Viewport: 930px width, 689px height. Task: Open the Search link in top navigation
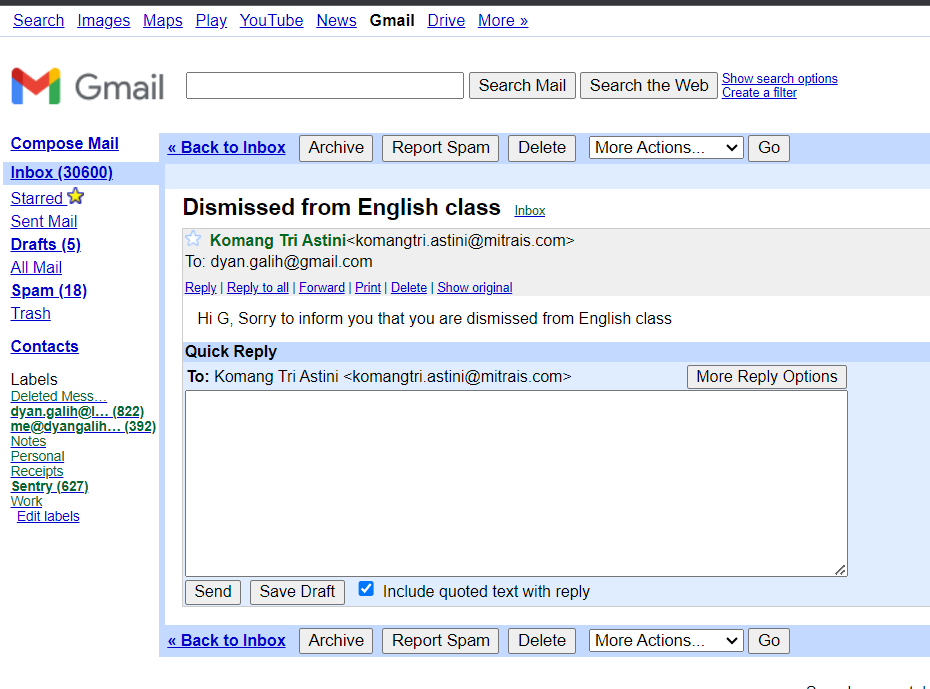pyautogui.click(x=39, y=21)
